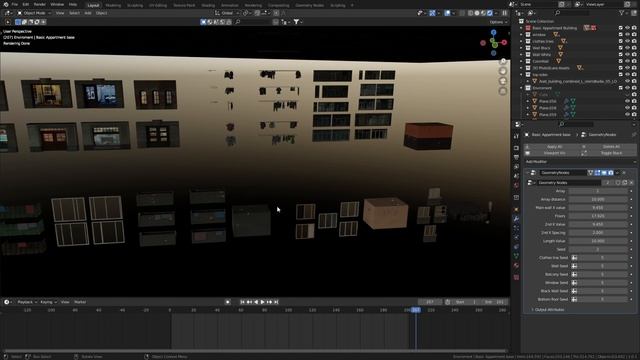The width and height of the screenshot is (640, 360).
Task: Click the pan view hand gizmo
Action: [x=503, y=71]
